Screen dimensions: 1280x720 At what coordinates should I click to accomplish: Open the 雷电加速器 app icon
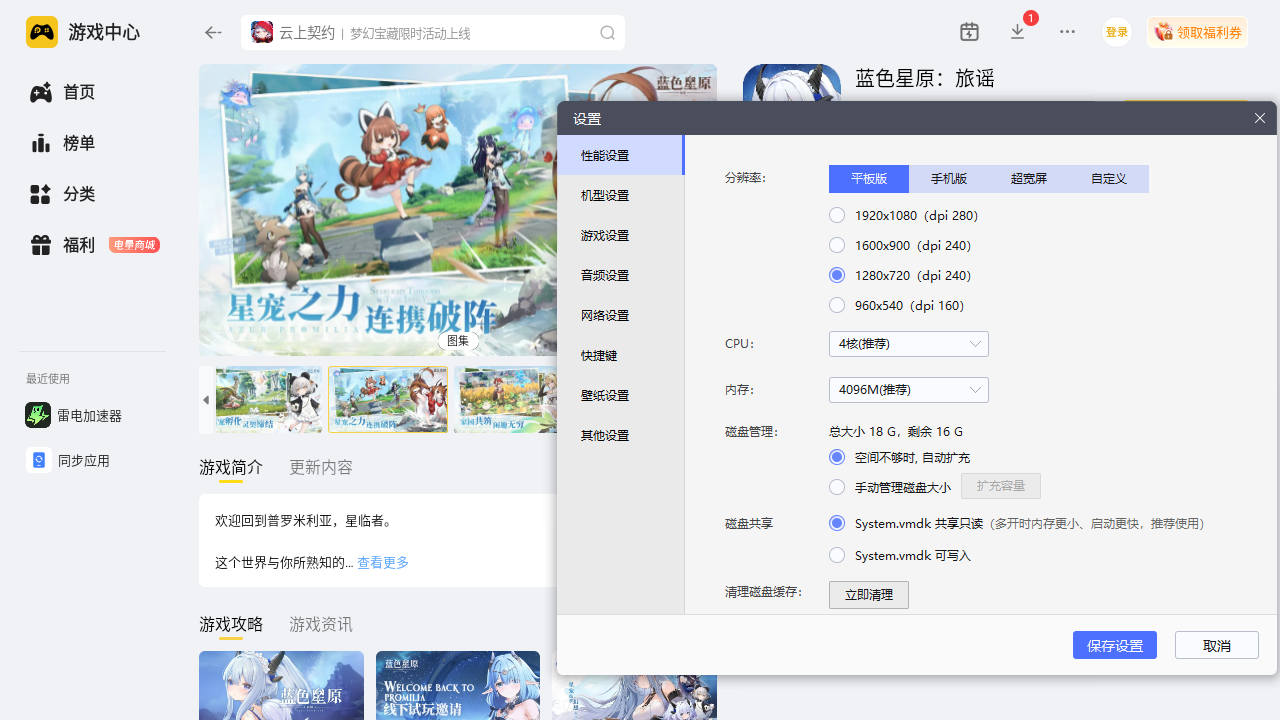point(38,415)
